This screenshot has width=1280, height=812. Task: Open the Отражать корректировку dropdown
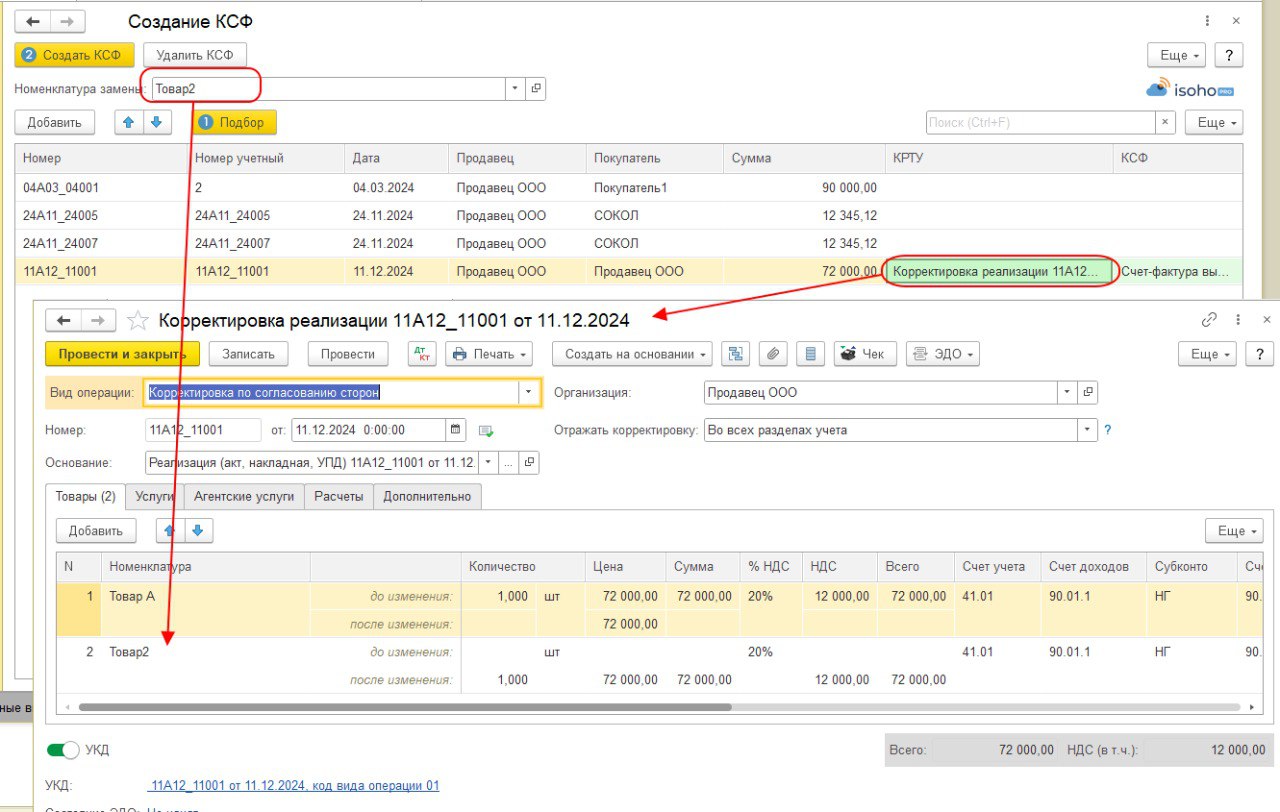[x=1088, y=430]
